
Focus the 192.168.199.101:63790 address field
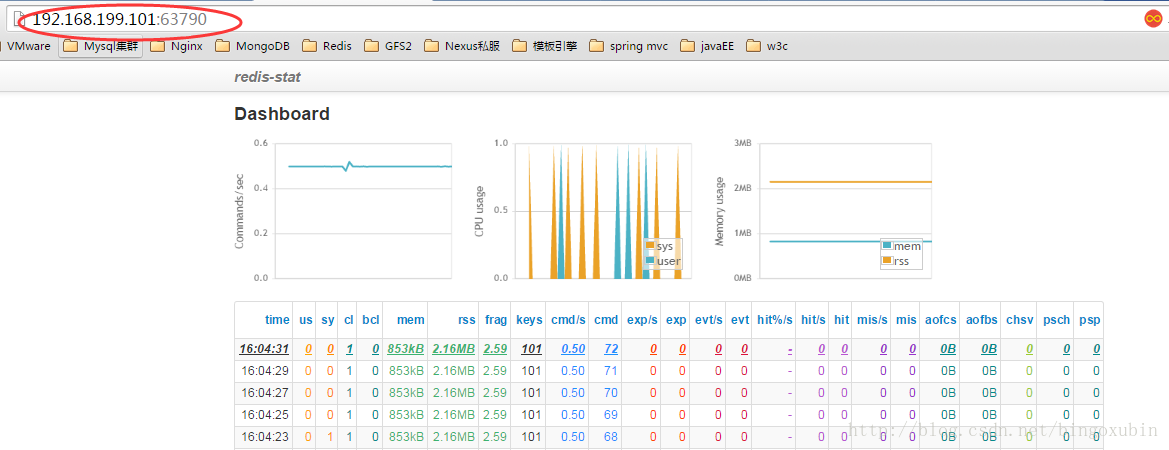pyautogui.click(x=582, y=19)
